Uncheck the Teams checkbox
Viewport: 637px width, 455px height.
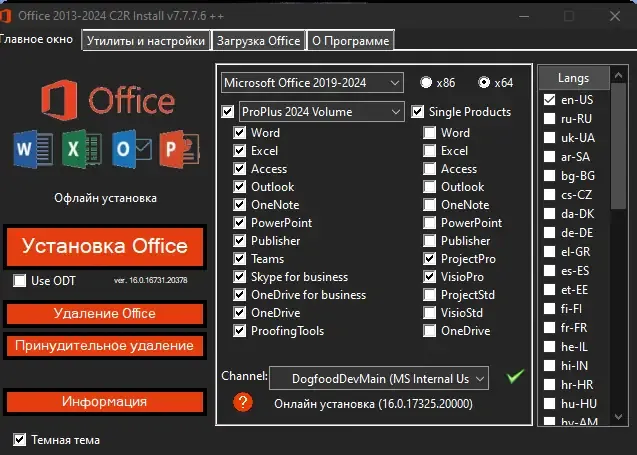coord(240,258)
